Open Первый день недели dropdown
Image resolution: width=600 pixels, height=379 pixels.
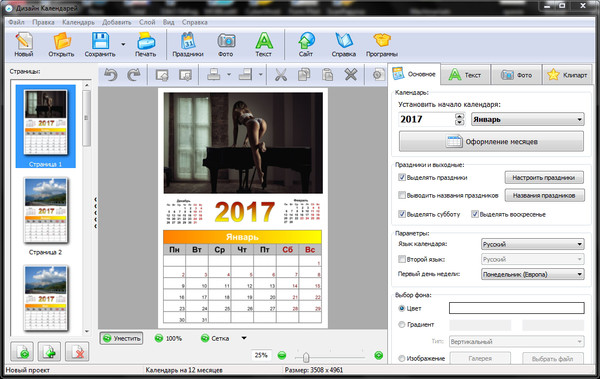[532, 274]
